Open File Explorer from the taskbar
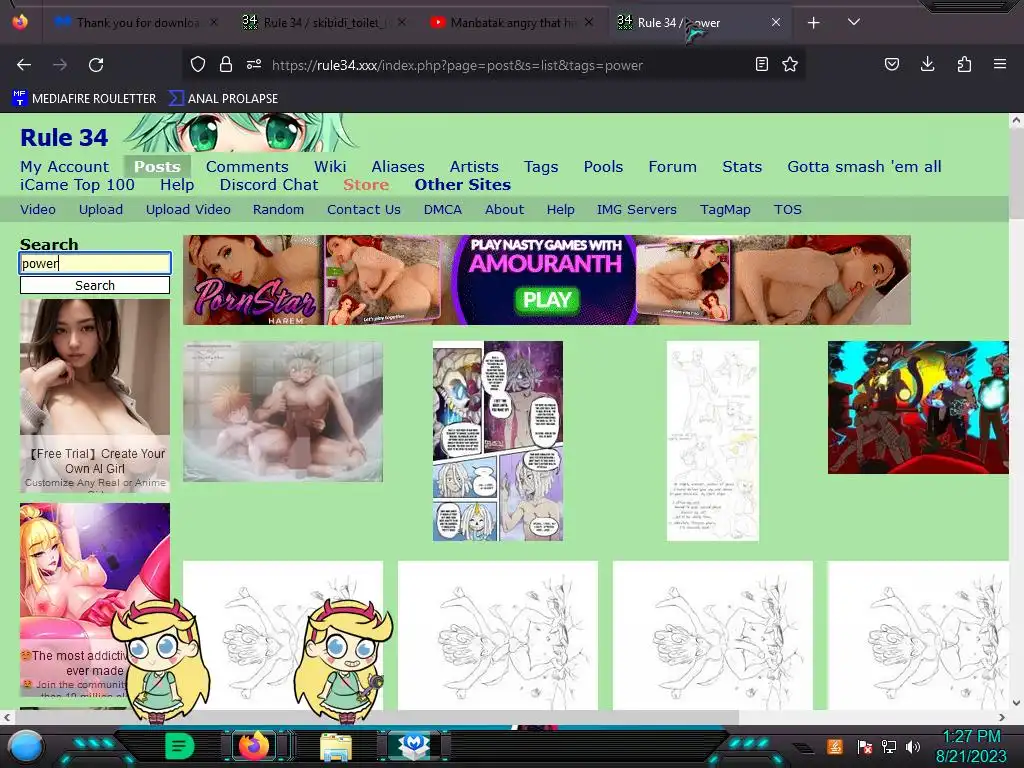This screenshot has height=768, width=1024. [336, 747]
